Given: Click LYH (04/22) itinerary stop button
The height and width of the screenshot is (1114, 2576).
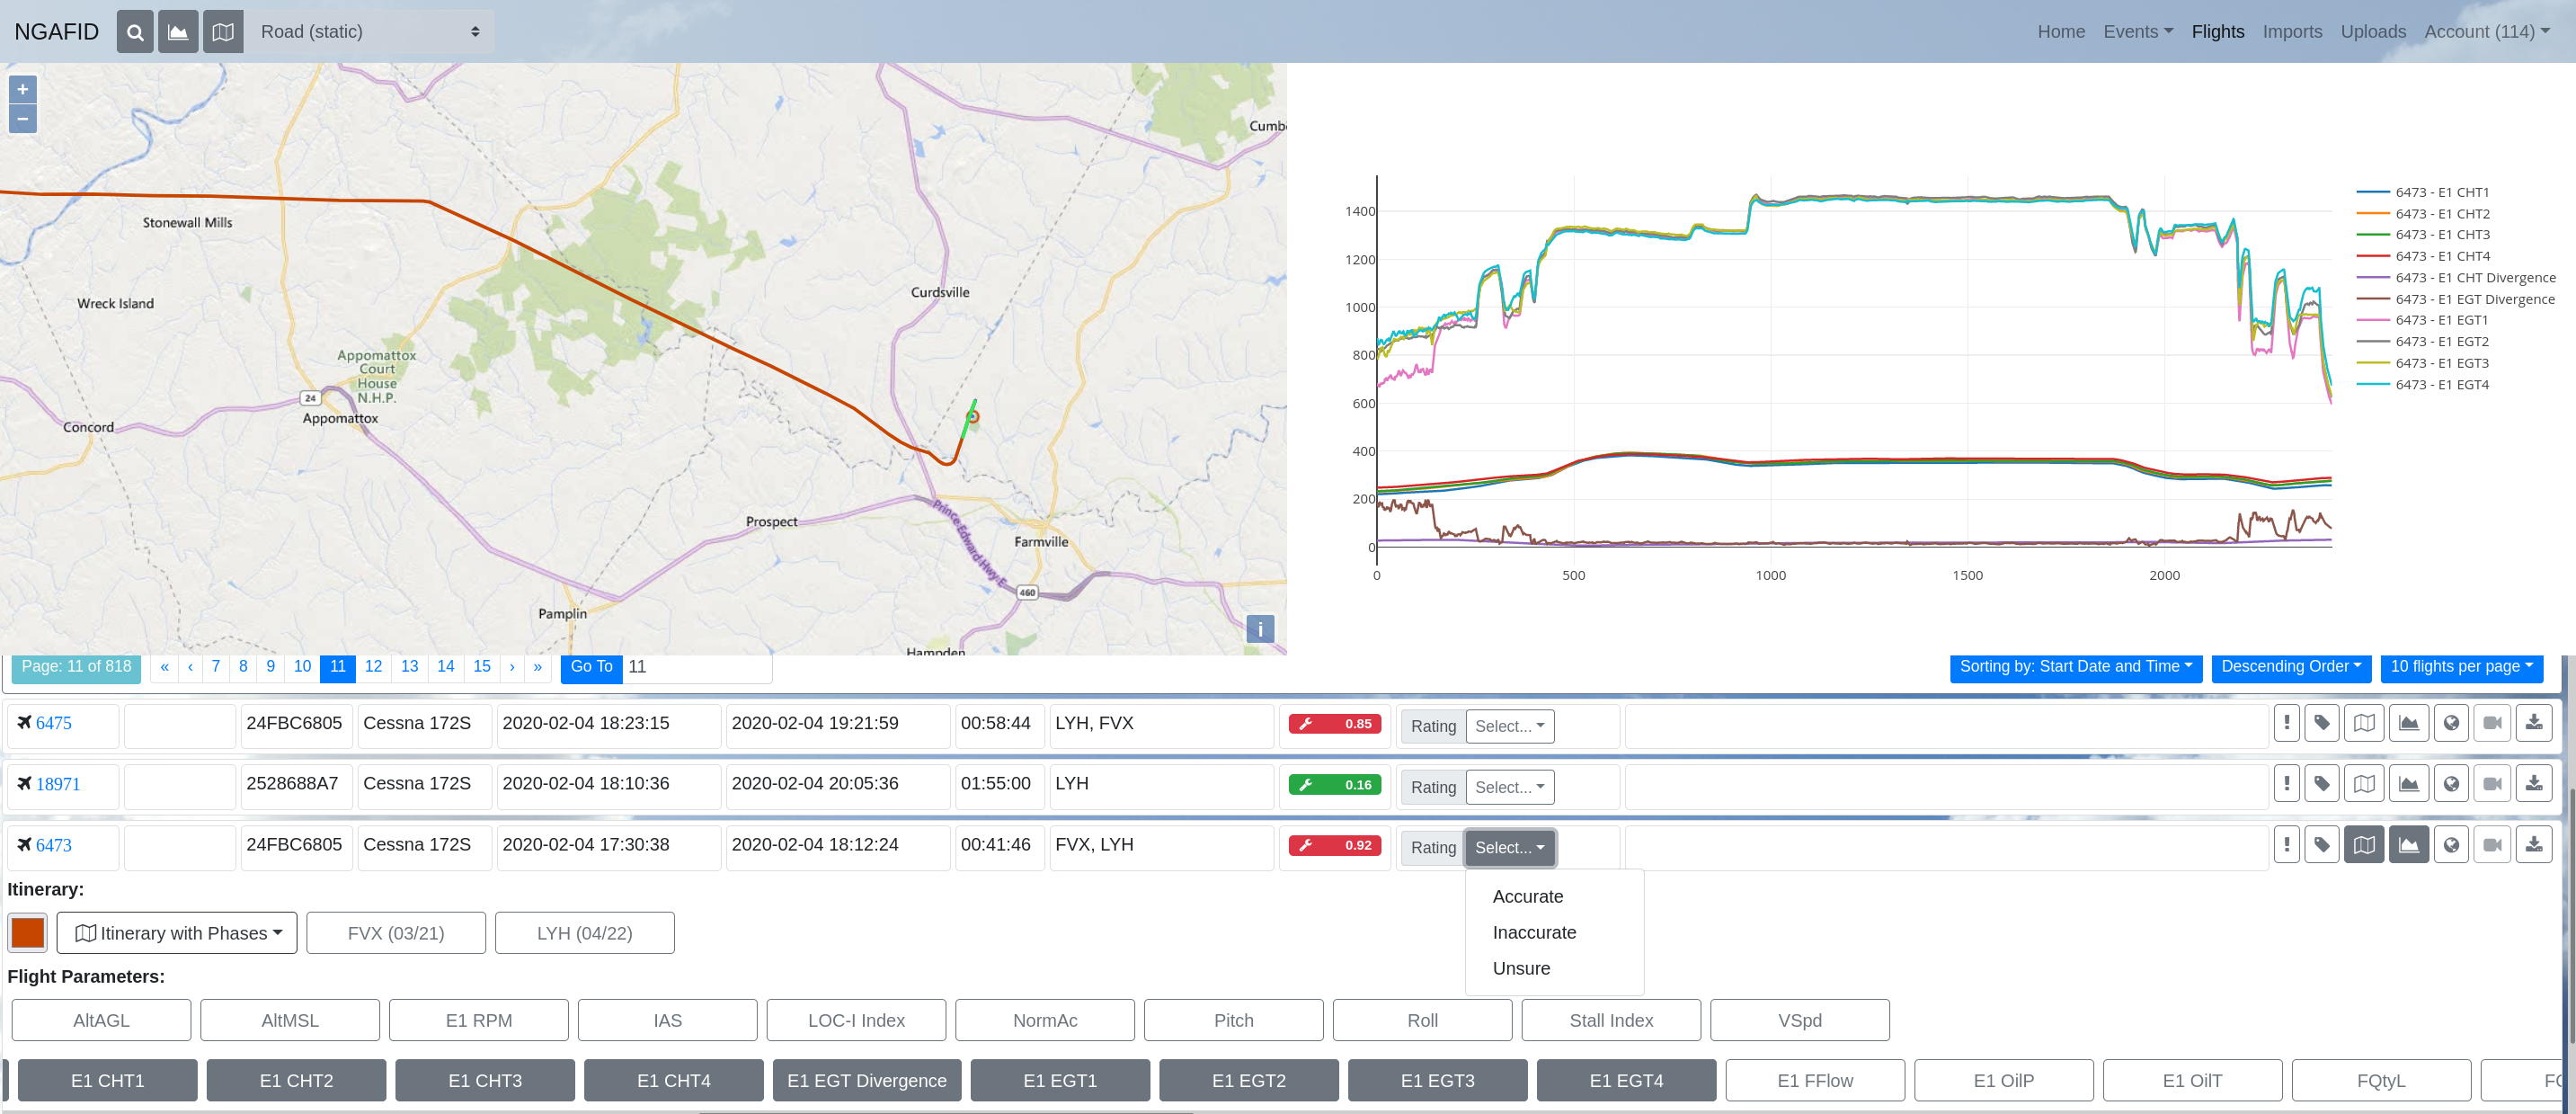Looking at the screenshot, I should (585, 933).
